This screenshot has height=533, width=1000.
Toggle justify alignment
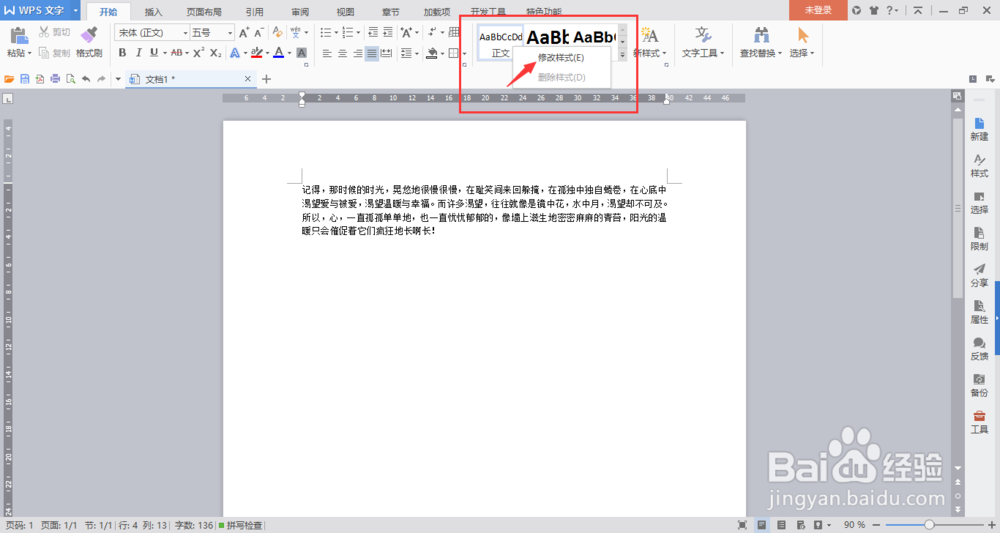(372, 54)
